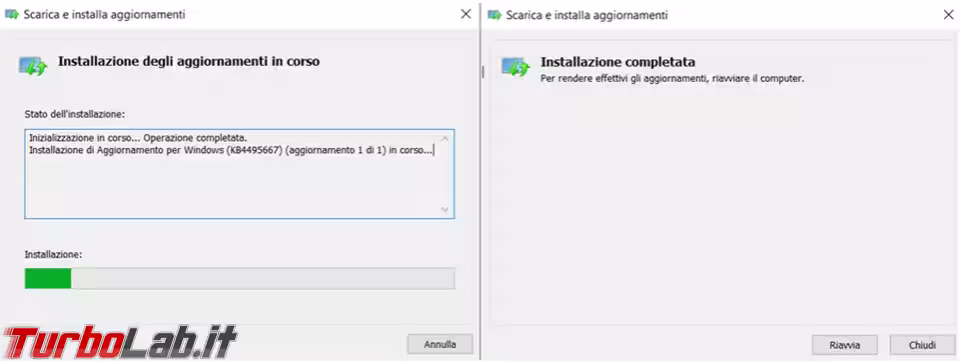The image size is (960, 362).
Task: Click the title bar icon of the right window
Action: [494, 15]
